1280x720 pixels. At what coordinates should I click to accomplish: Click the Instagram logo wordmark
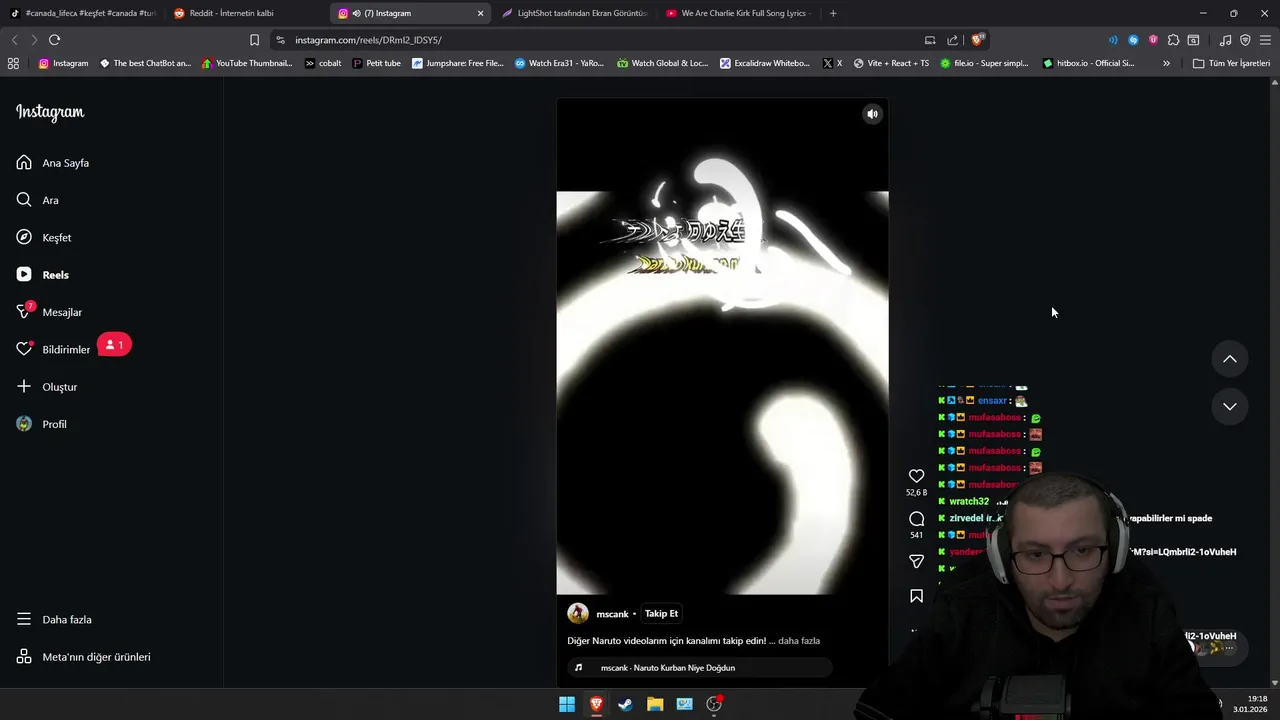click(50, 112)
